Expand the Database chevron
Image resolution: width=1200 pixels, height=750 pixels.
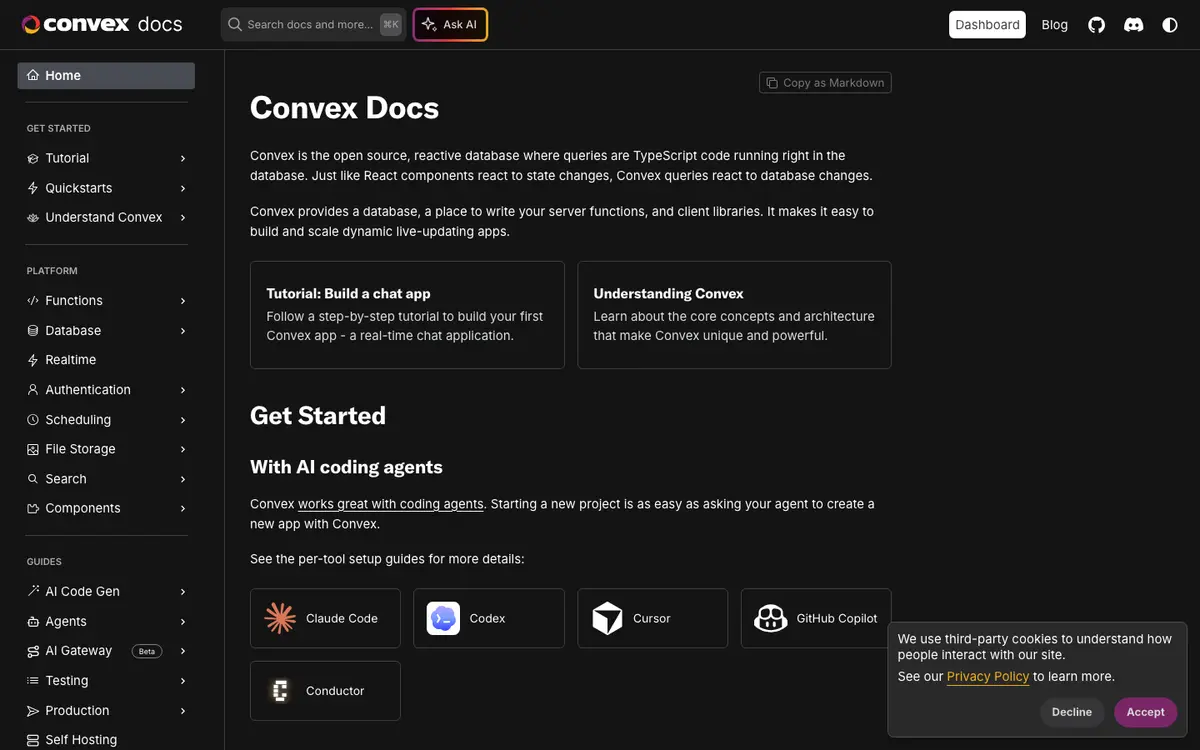pyautogui.click(x=183, y=330)
